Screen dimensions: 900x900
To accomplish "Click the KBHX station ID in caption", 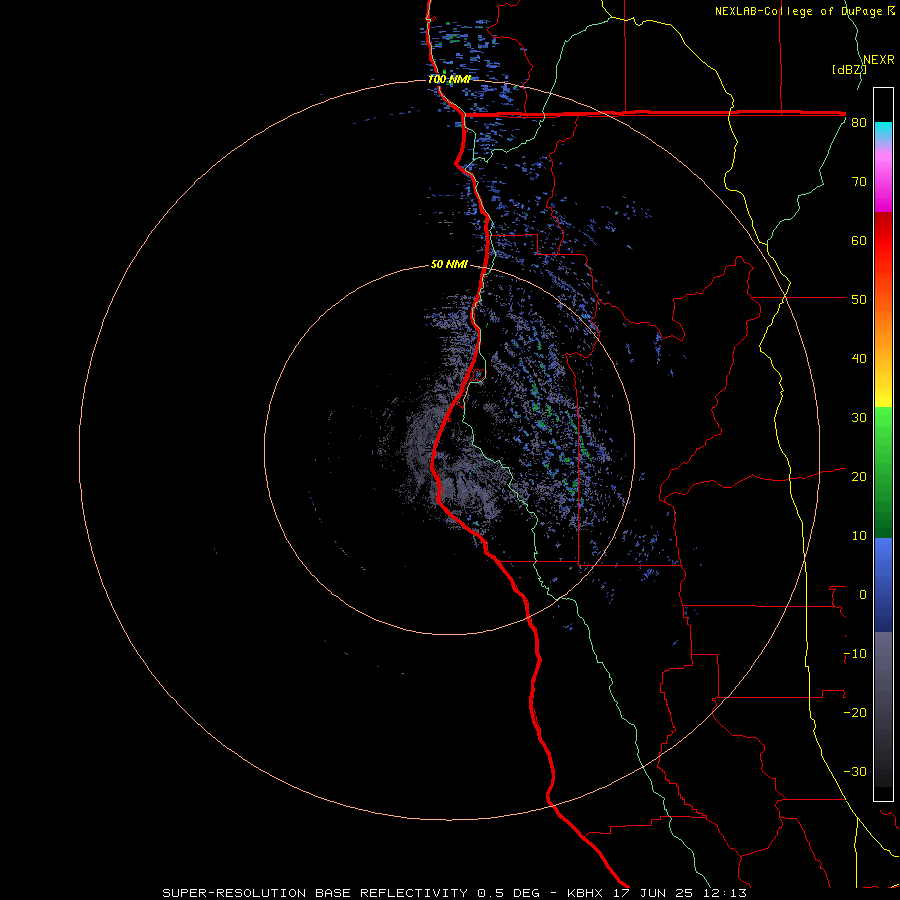I will [584, 893].
